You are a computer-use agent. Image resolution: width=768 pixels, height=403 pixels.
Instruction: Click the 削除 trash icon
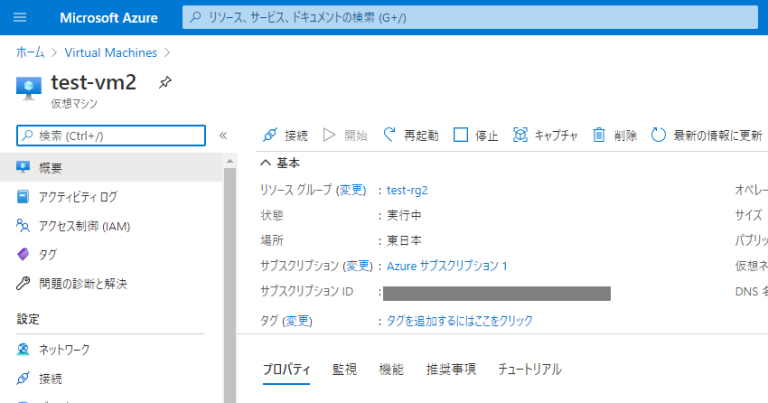click(599, 135)
